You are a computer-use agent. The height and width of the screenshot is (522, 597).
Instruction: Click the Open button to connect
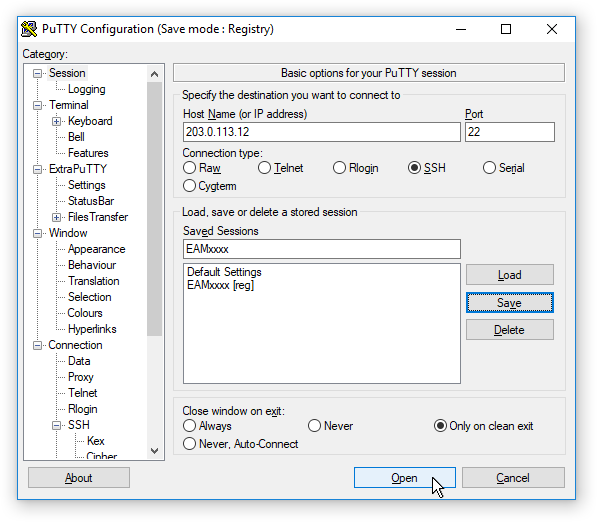pyautogui.click(x=404, y=477)
